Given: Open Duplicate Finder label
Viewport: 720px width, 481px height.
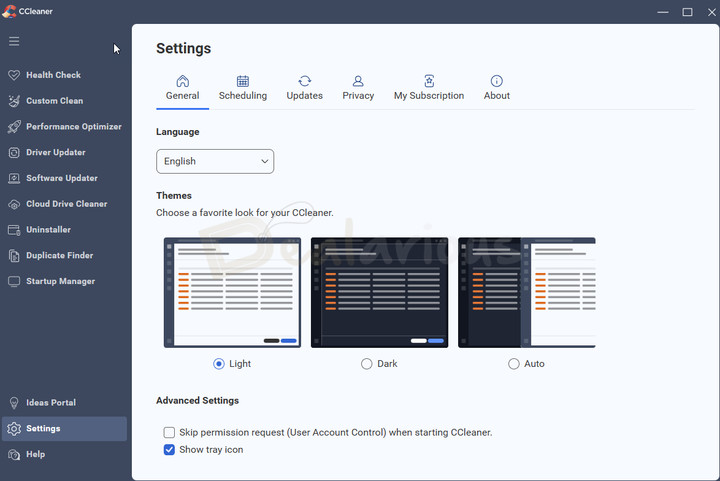Looking at the screenshot, I should (x=60, y=255).
